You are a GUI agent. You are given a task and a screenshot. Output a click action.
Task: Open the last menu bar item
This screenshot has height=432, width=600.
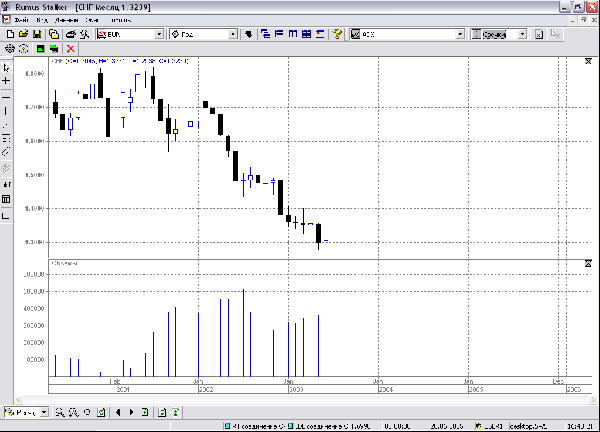[121, 20]
